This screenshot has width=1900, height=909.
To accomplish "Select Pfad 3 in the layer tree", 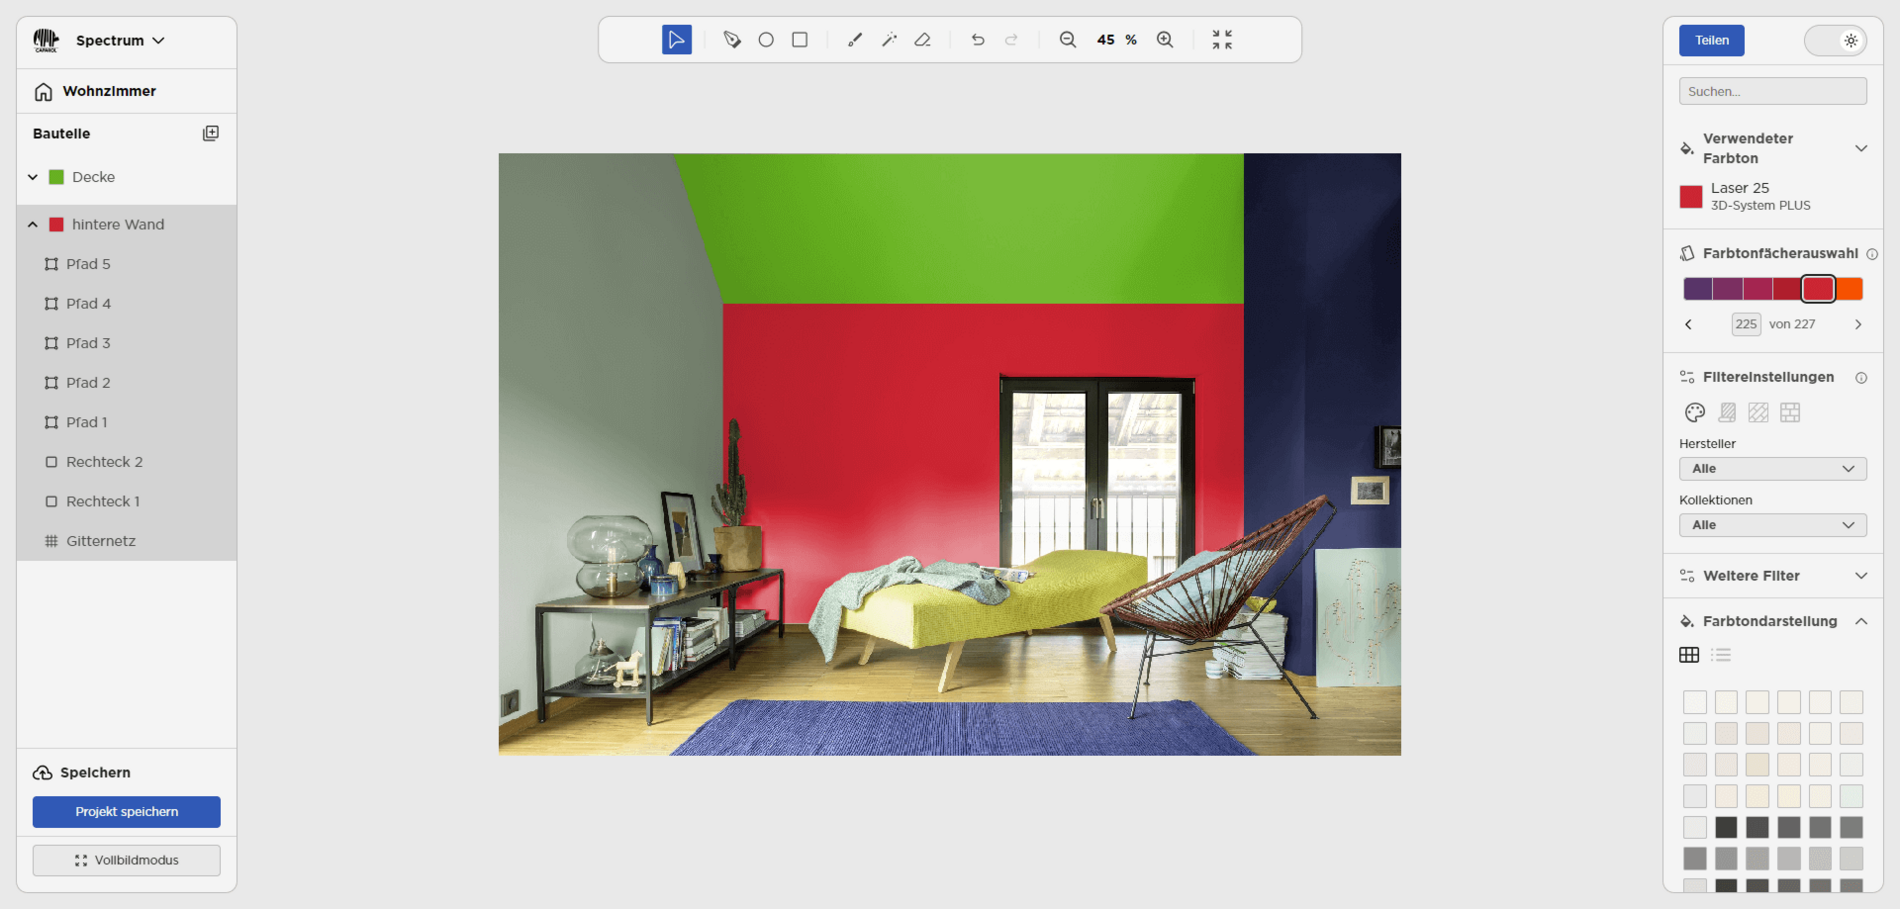I will pos(88,343).
